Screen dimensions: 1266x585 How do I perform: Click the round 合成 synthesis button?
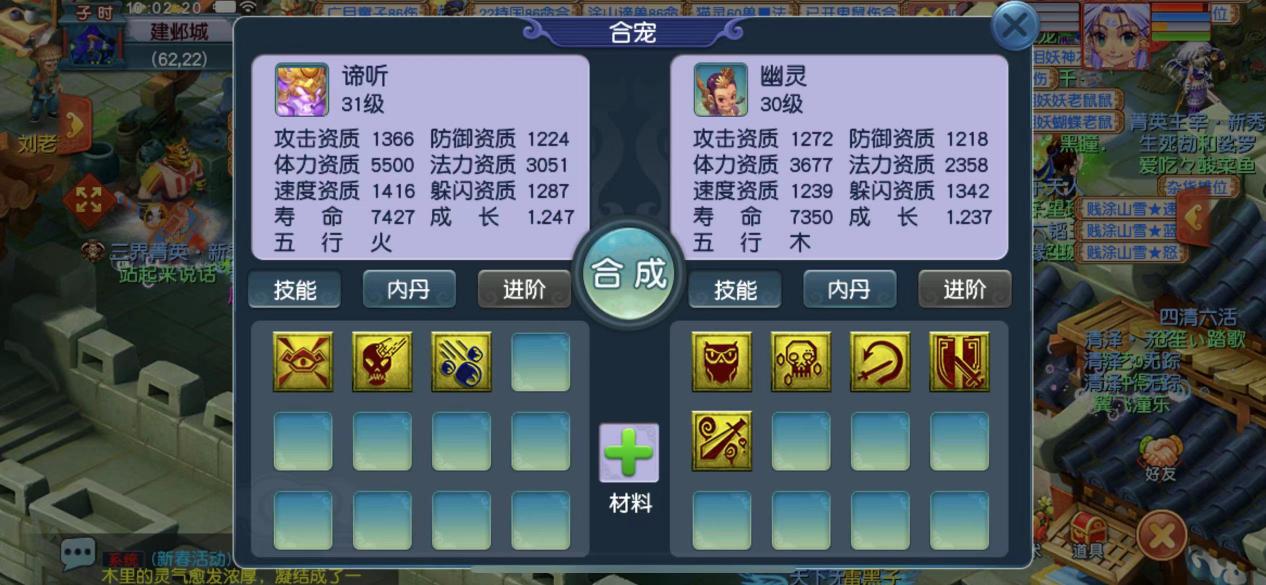629,274
